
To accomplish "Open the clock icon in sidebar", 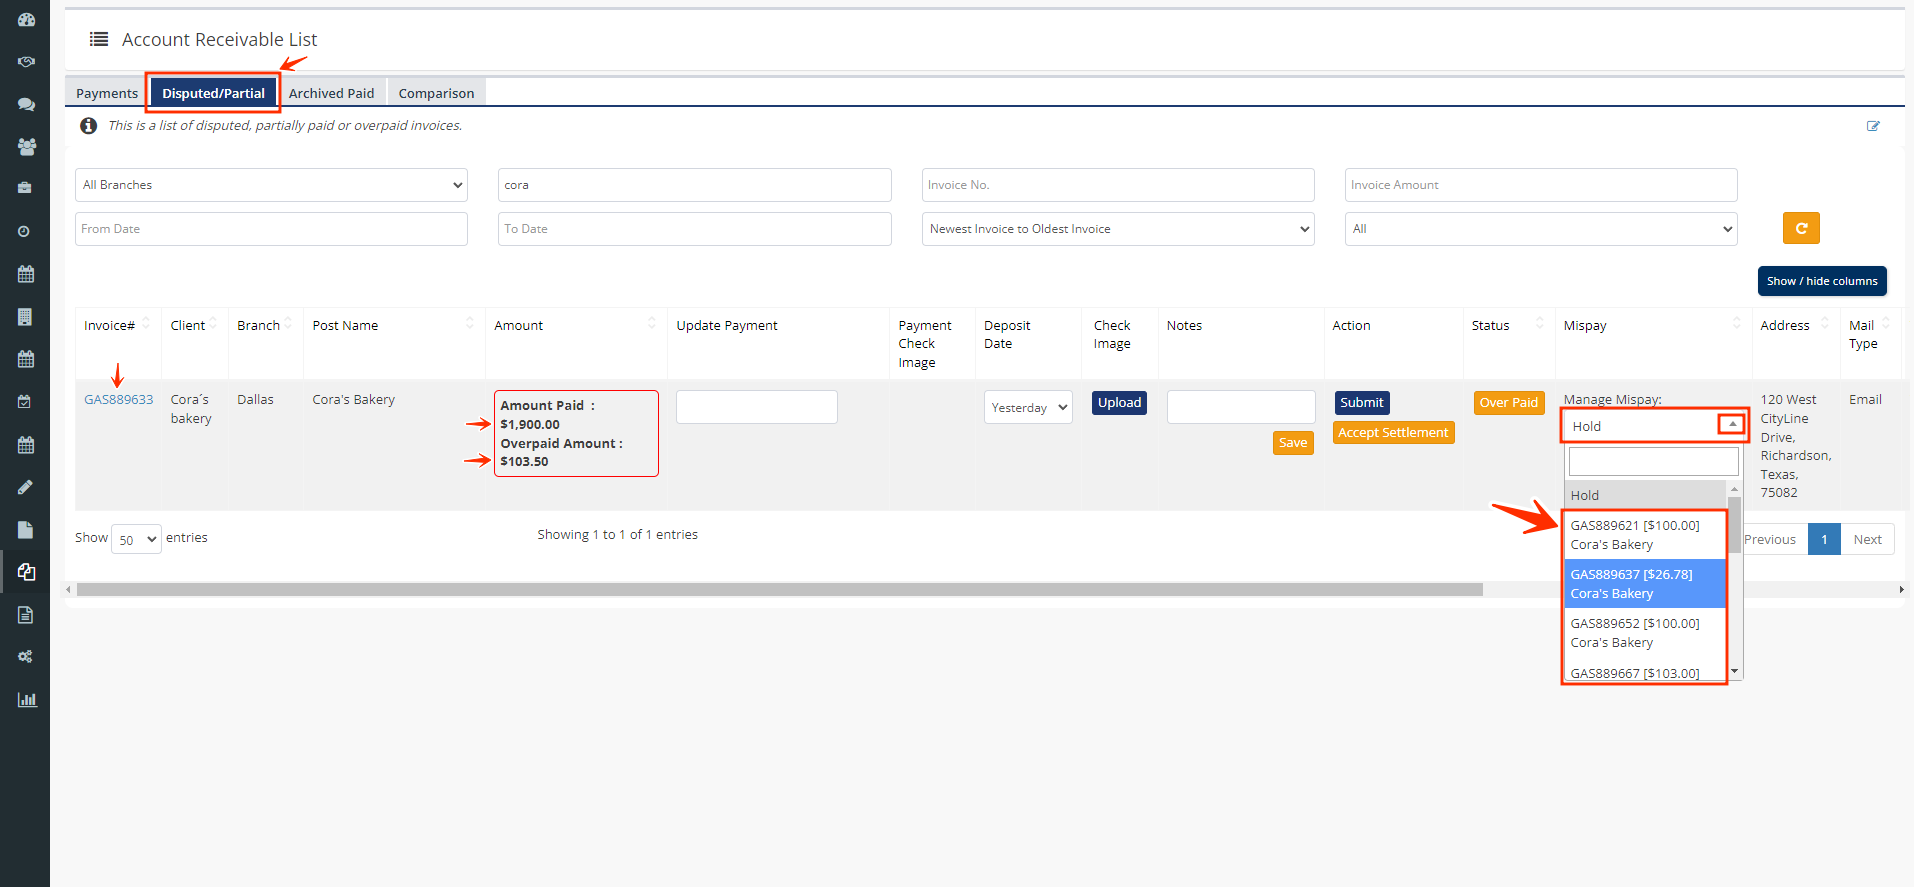I will [24, 231].
